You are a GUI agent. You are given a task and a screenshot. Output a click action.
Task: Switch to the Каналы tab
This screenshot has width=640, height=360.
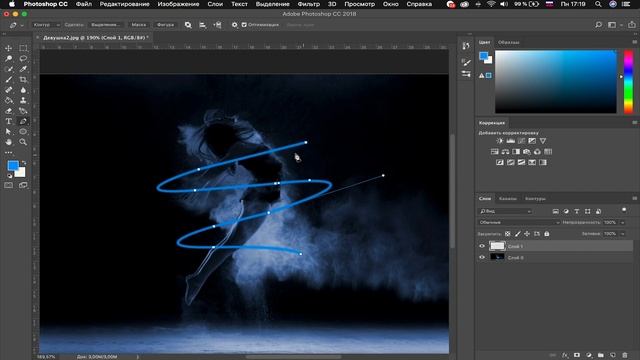(508, 199)
